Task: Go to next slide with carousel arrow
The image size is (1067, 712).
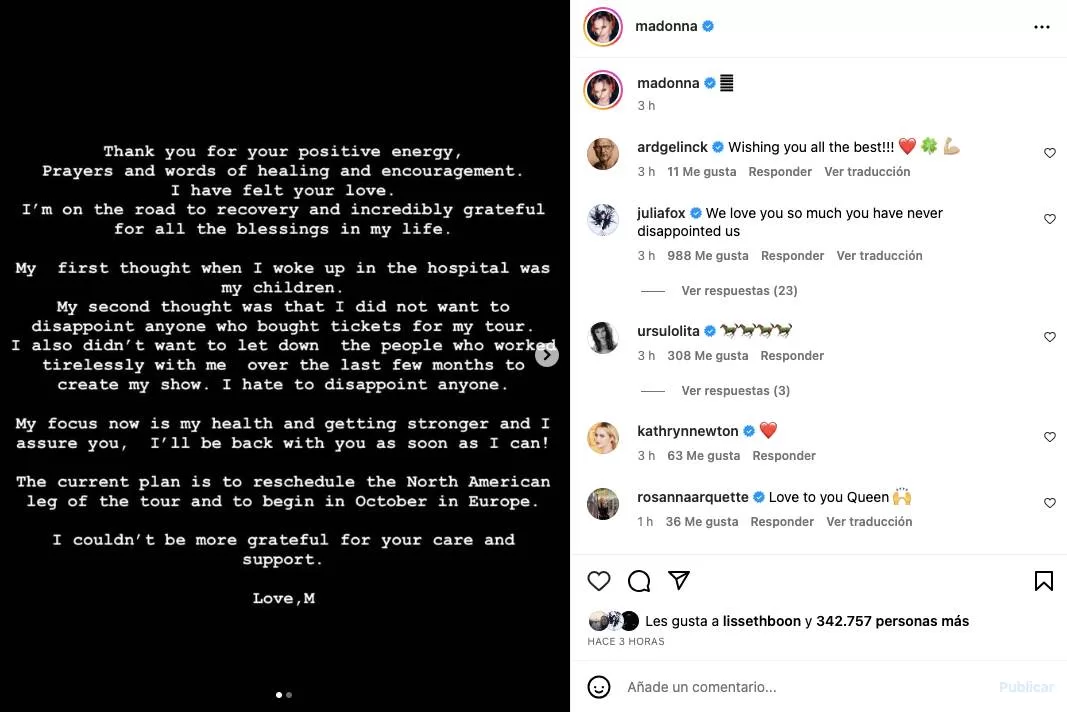Action: [x=546, y=354]
